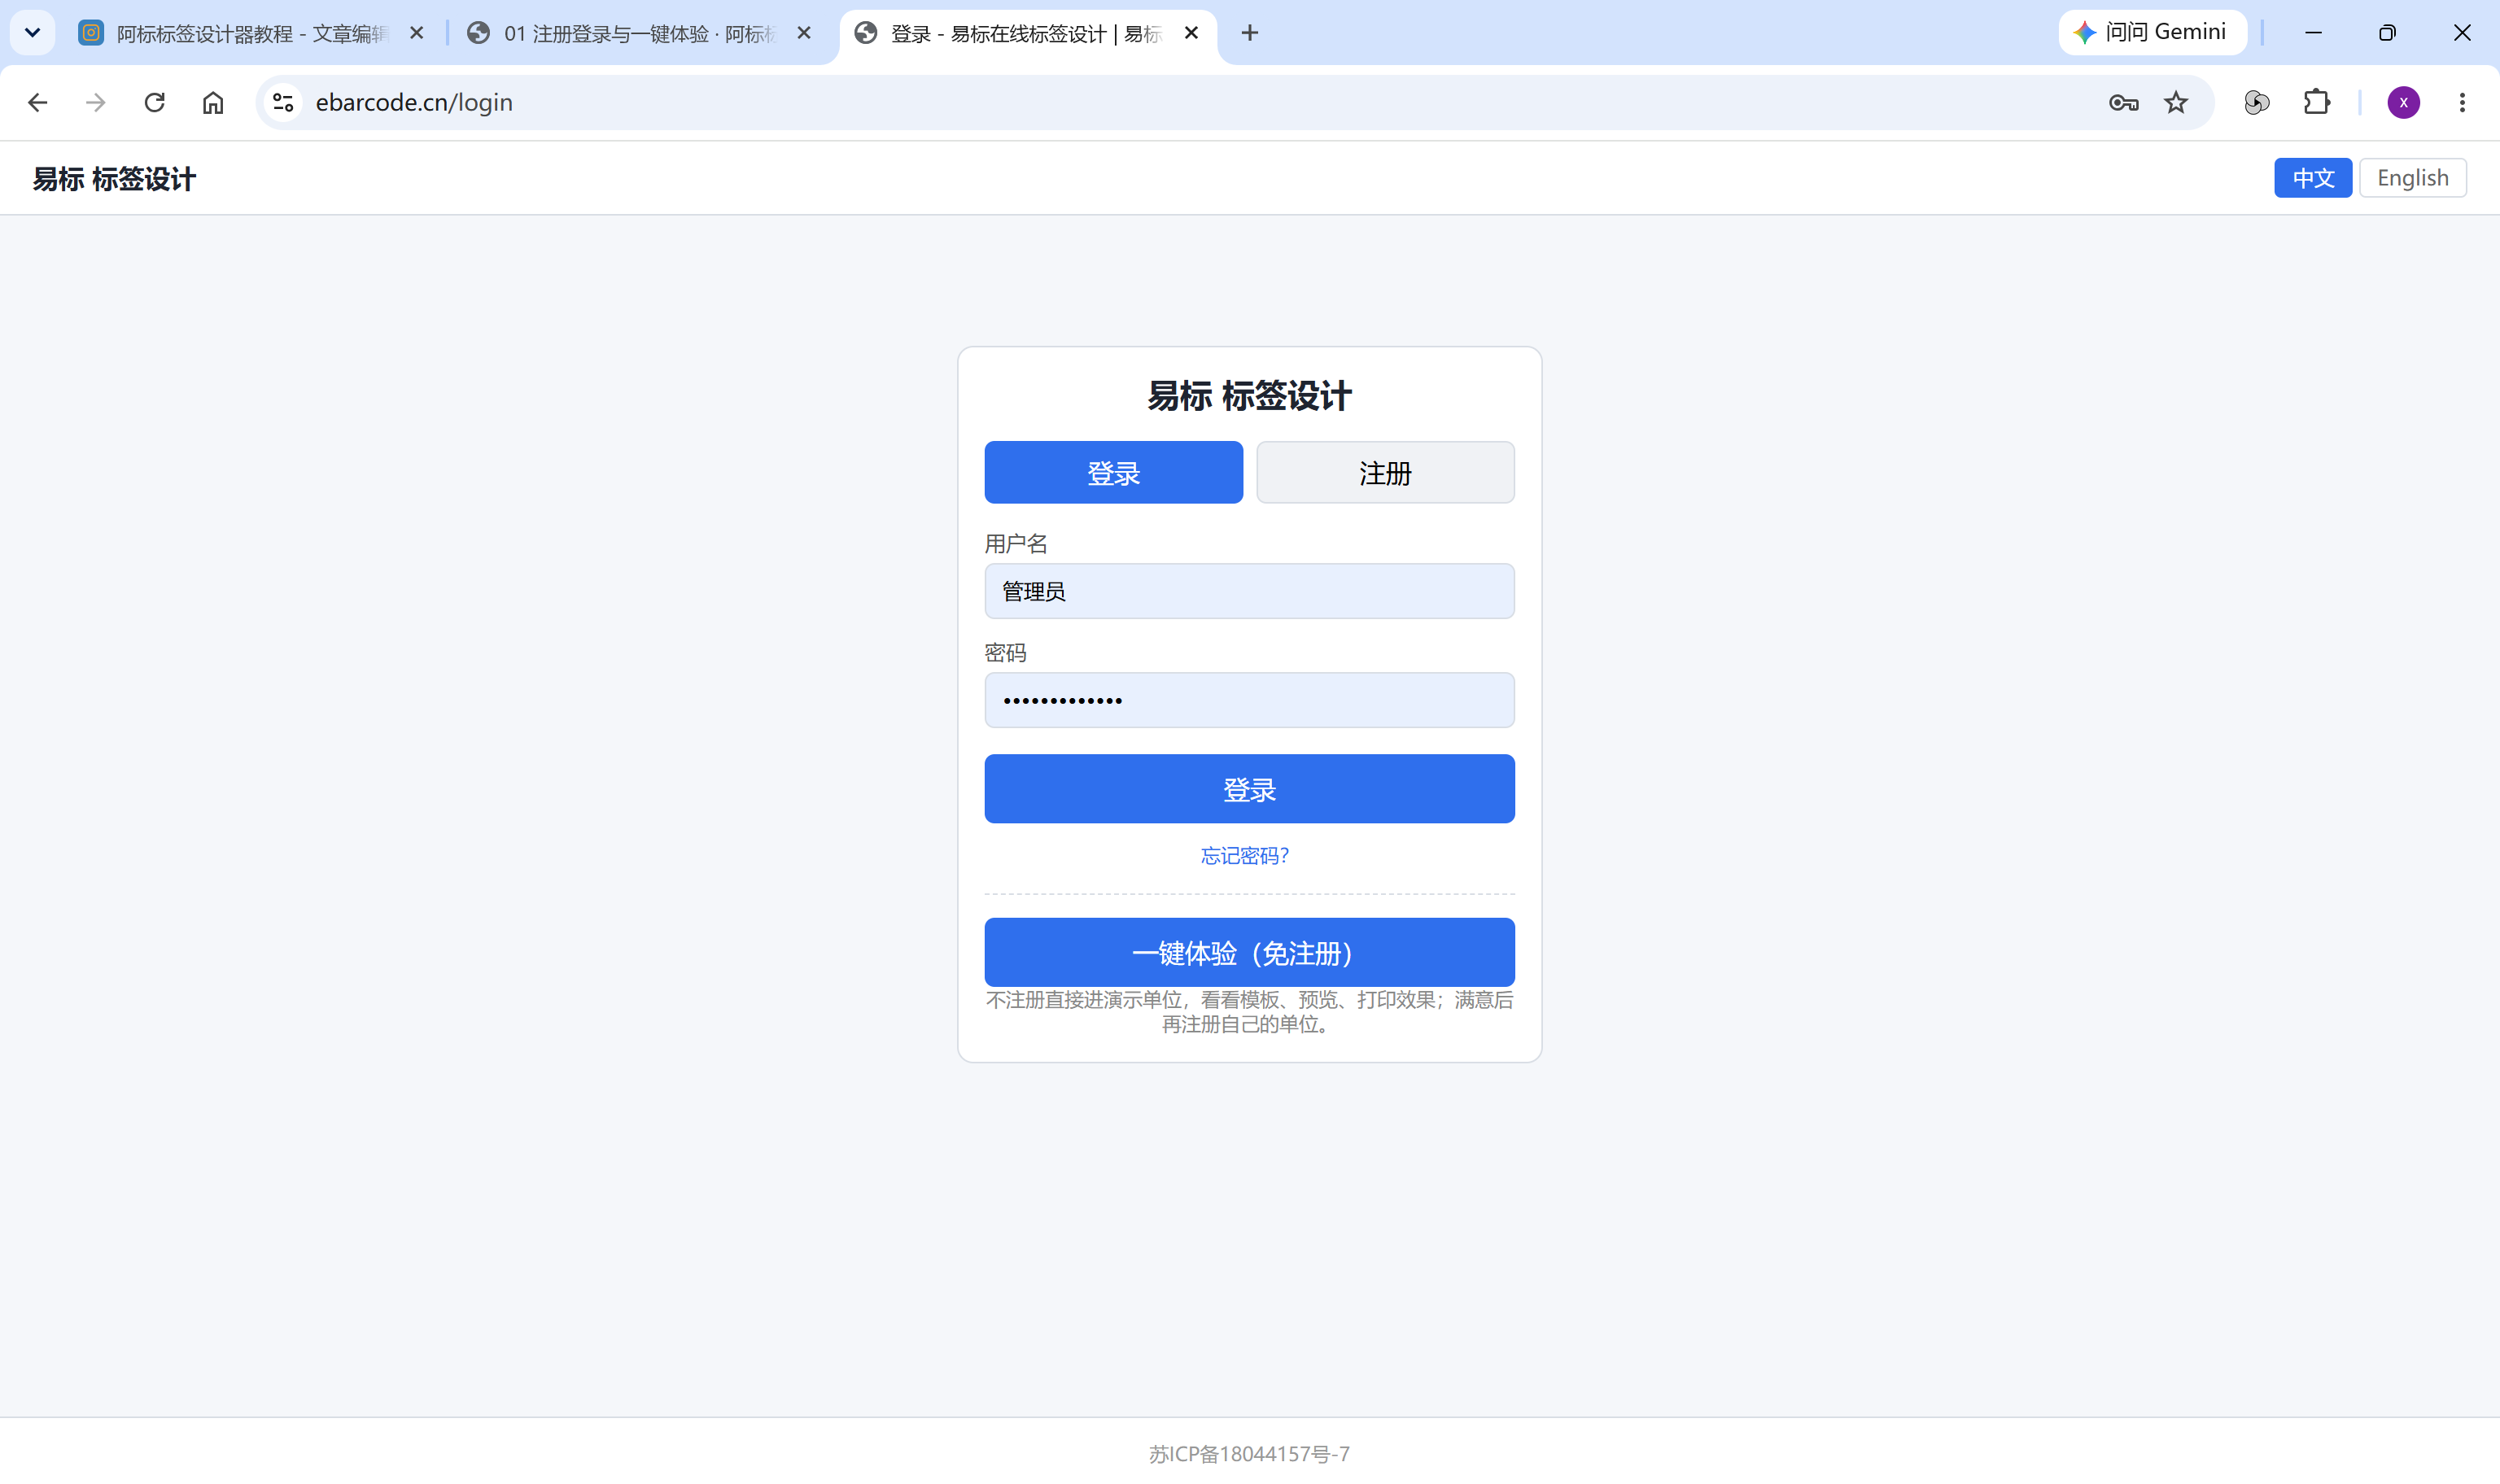
Task: Select the 登录 tab in the form
Action: (x=1113, y=472)
